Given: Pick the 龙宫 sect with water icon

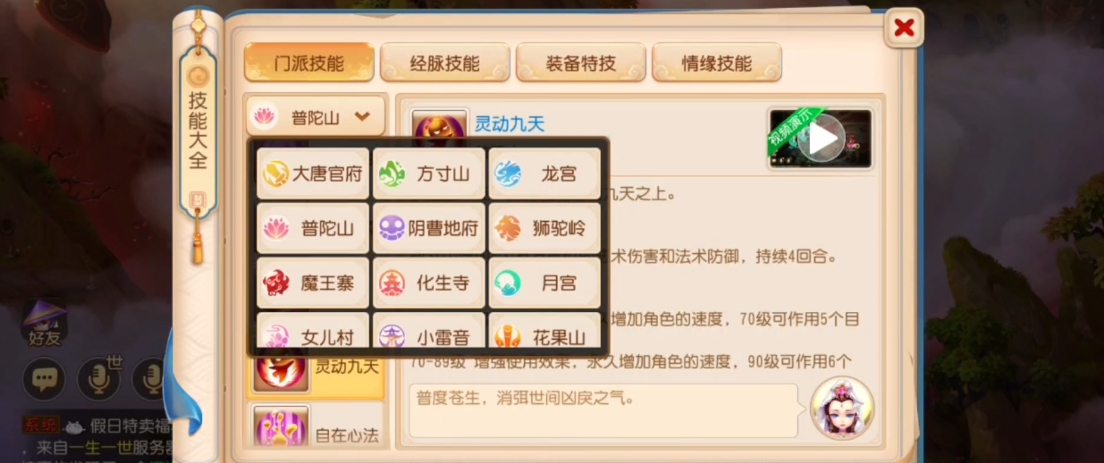Looking at the screenshot, I should pyautogui.click(x=545, y=174).
